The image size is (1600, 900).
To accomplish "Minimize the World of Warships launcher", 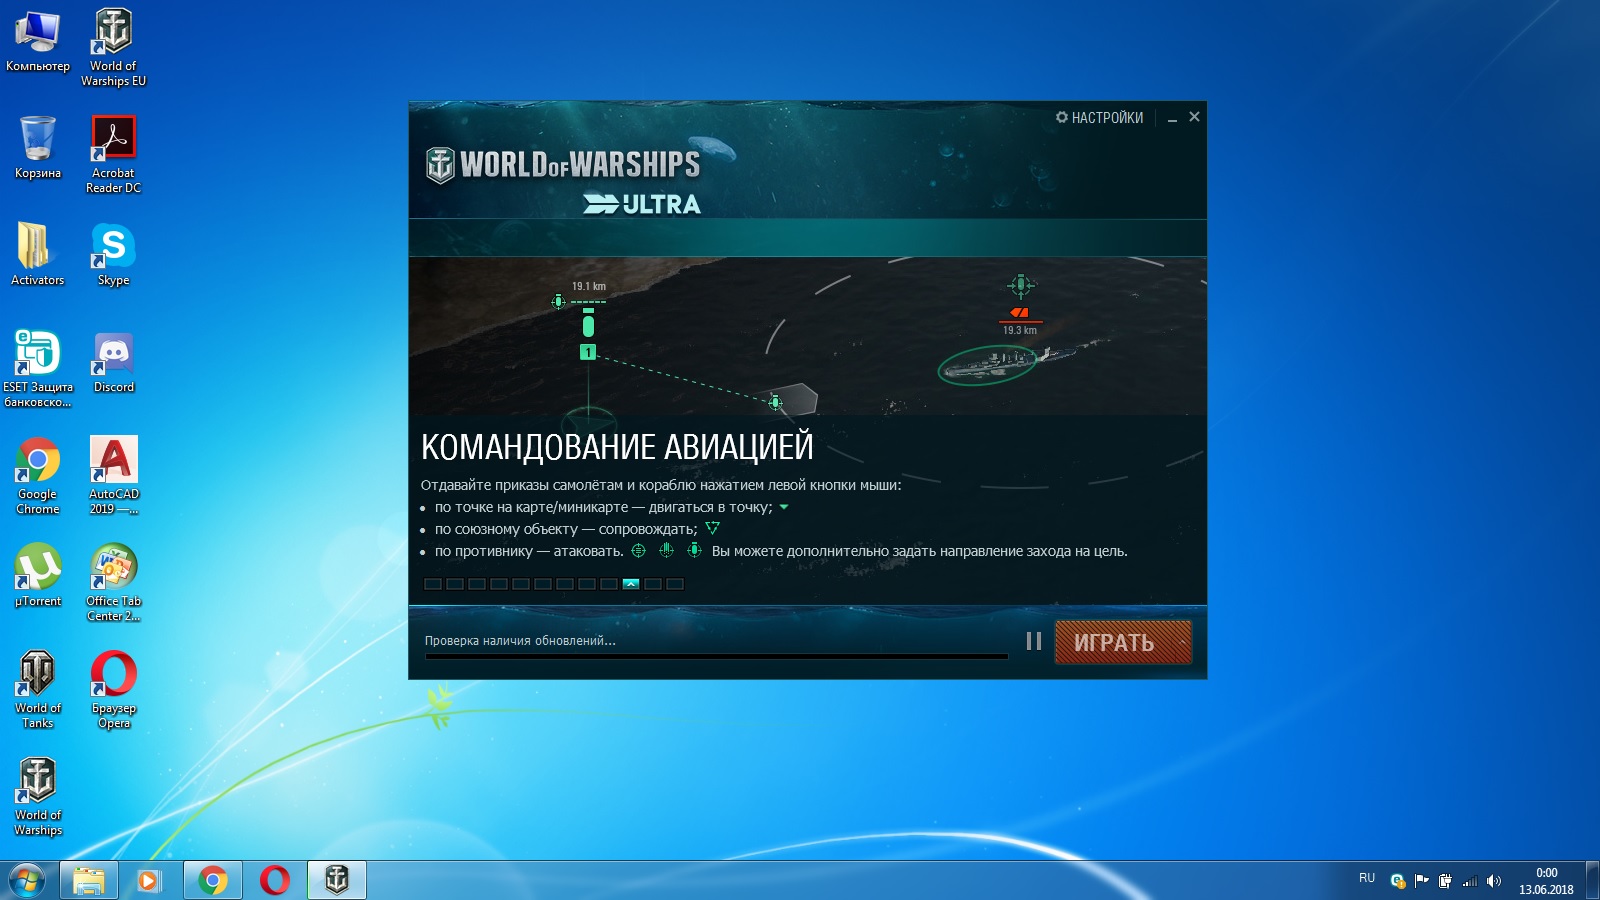I will point(1172,118).
